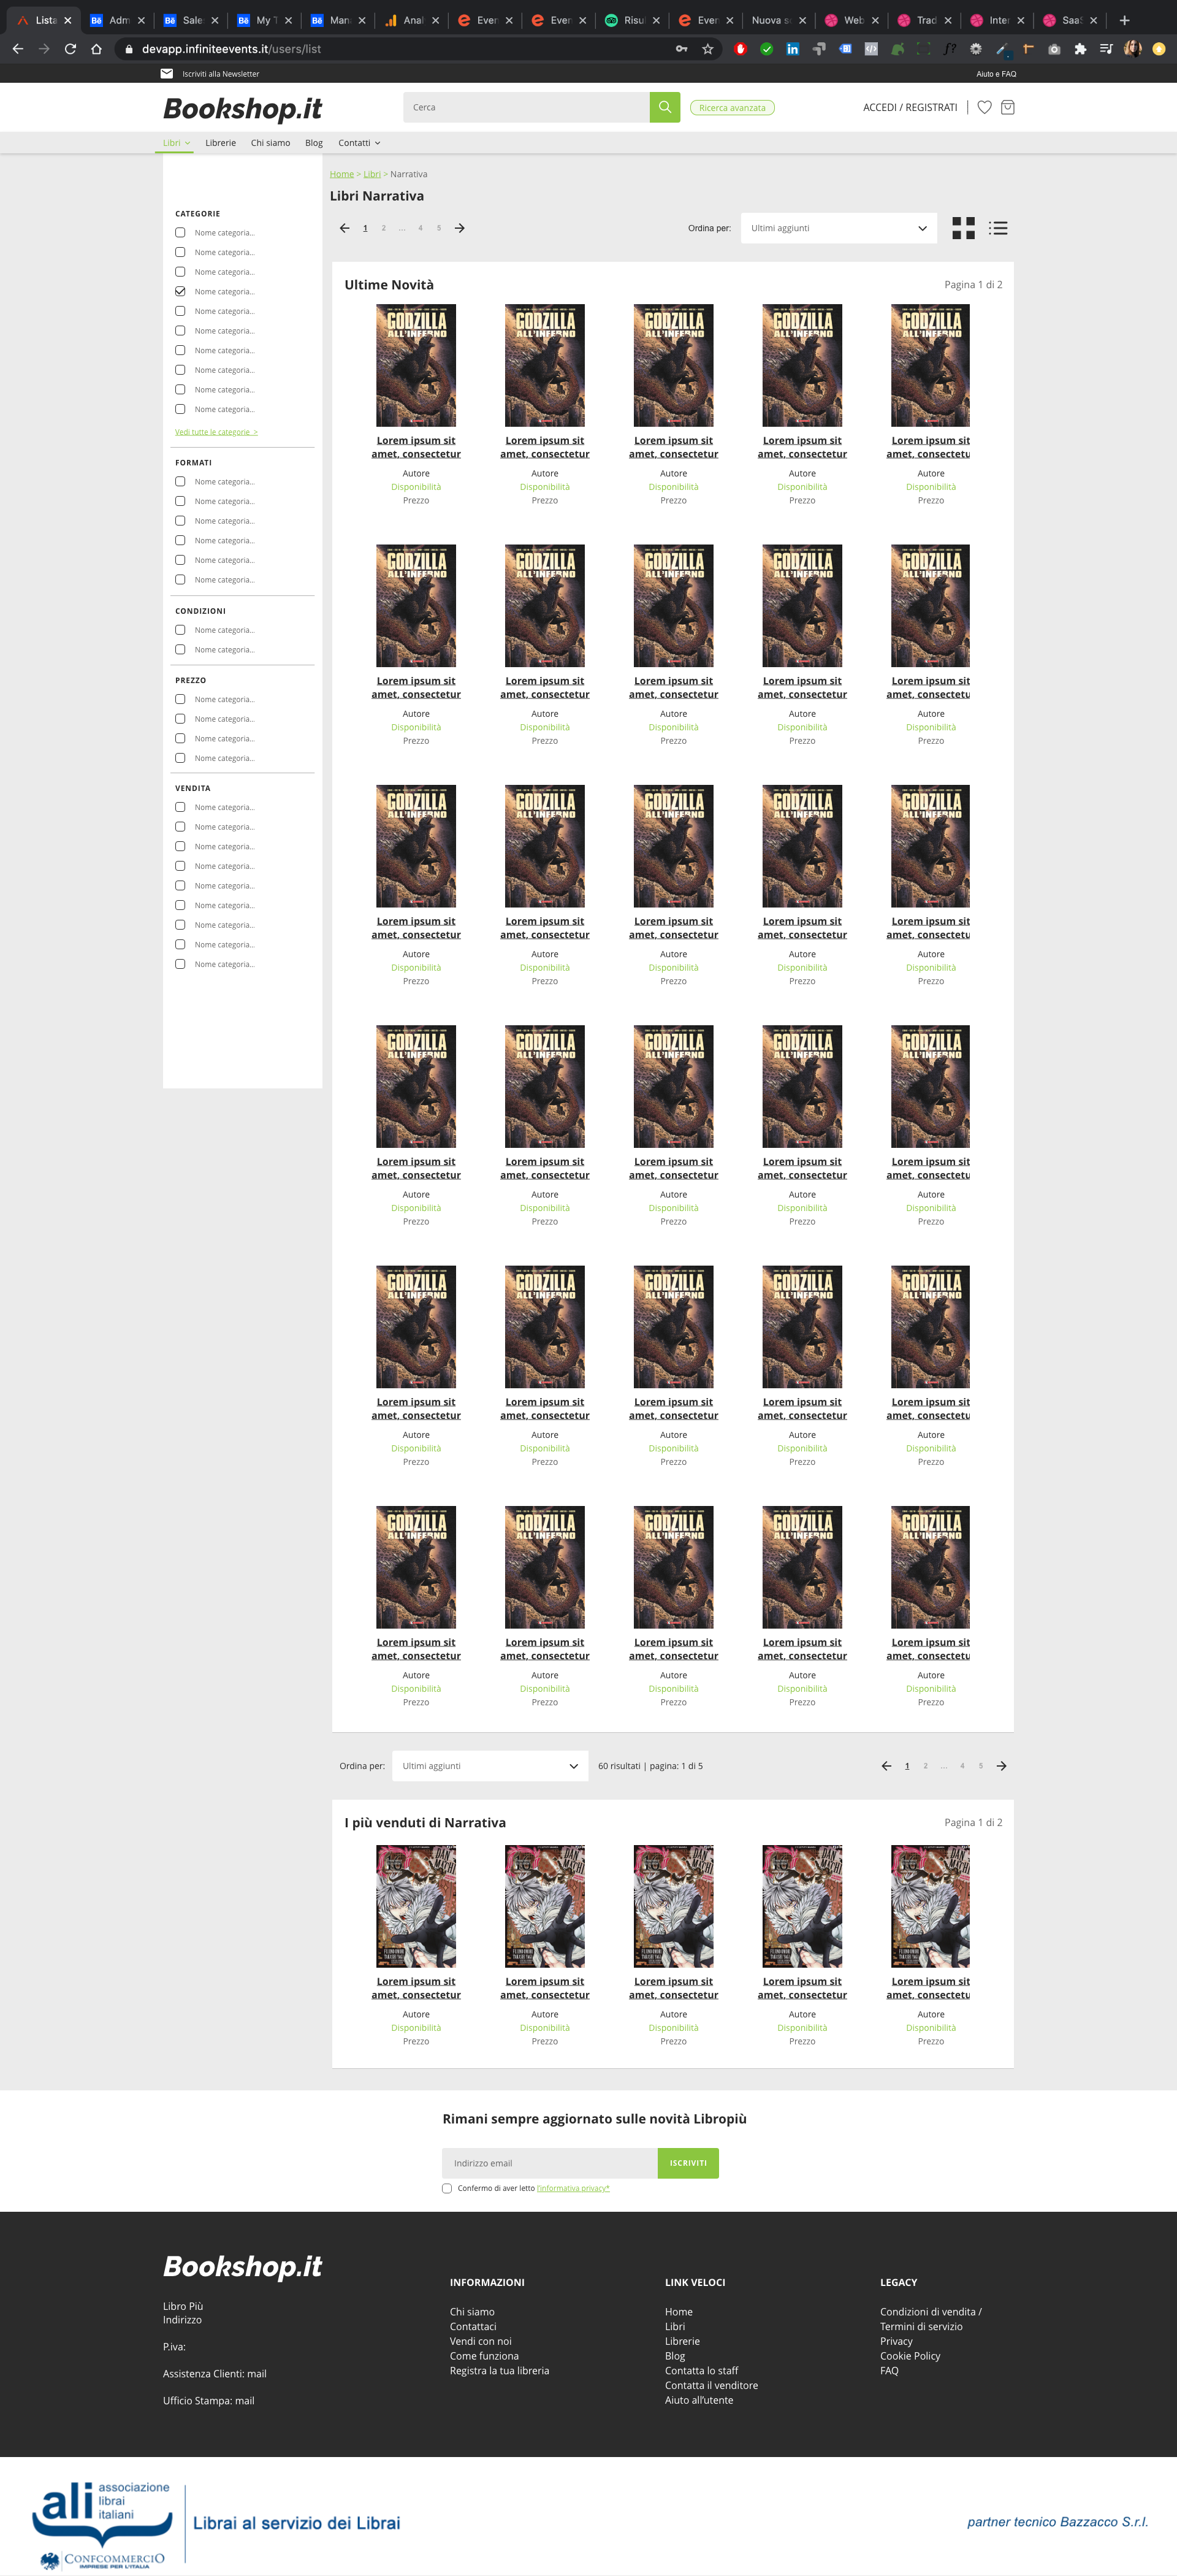Open the Librerie menu item

click(221, 143)
